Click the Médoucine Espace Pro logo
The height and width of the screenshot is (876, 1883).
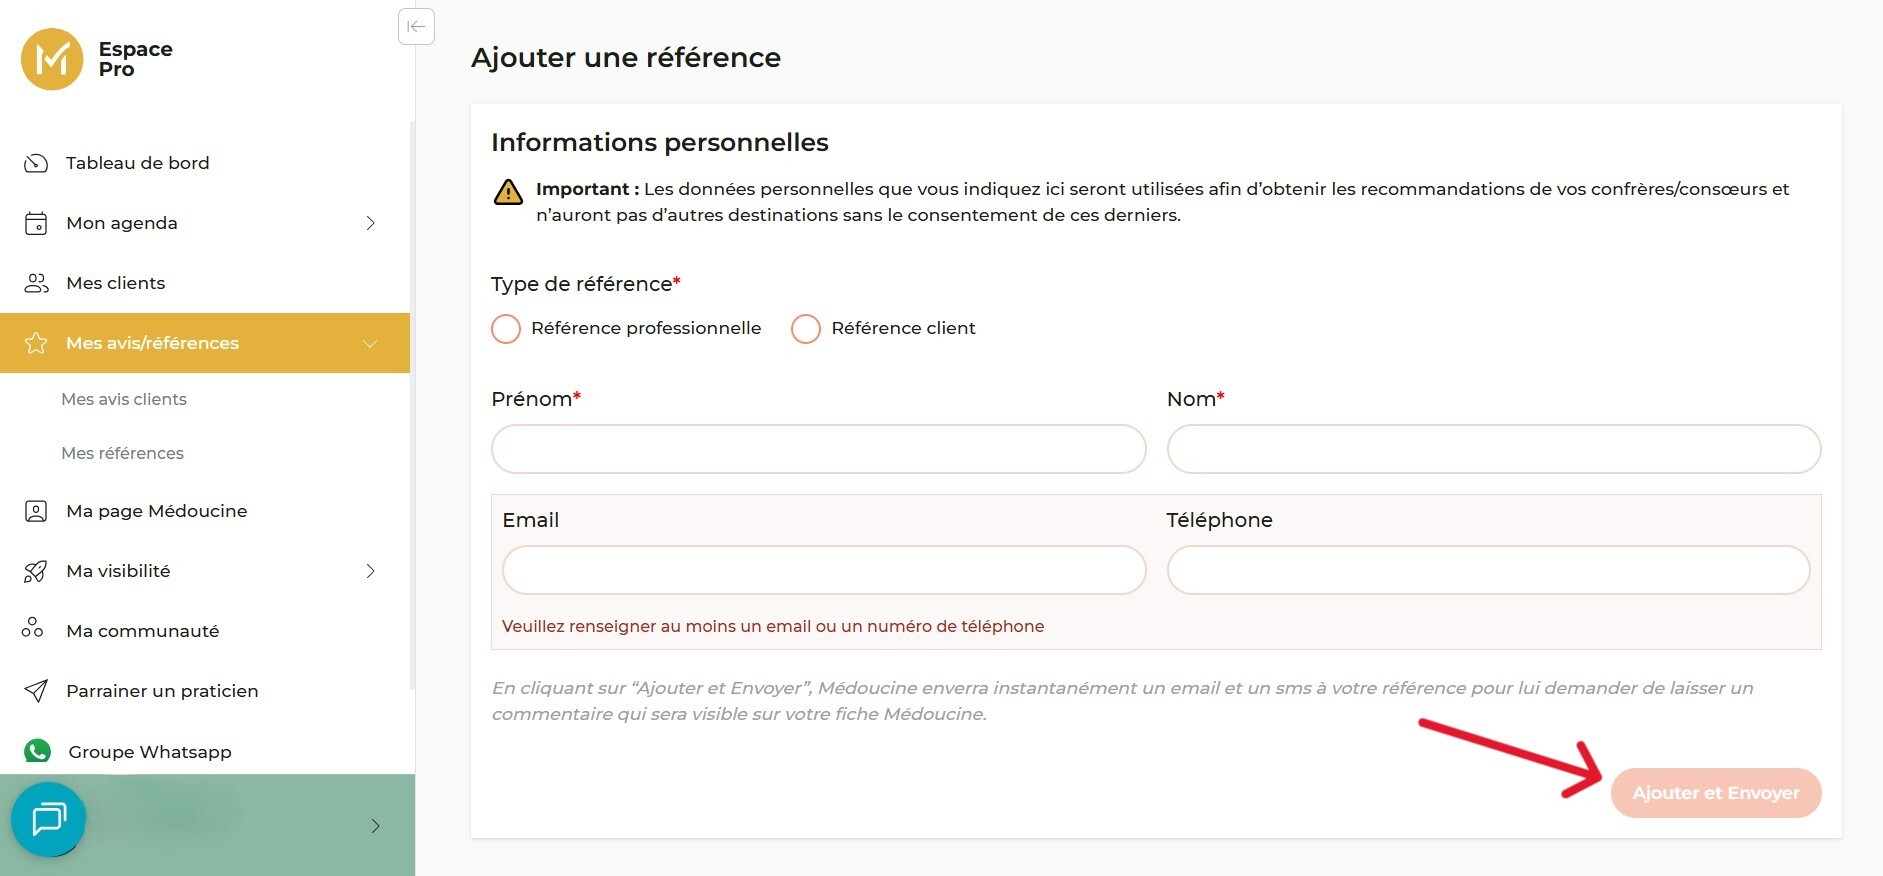[x=52, y=59]
